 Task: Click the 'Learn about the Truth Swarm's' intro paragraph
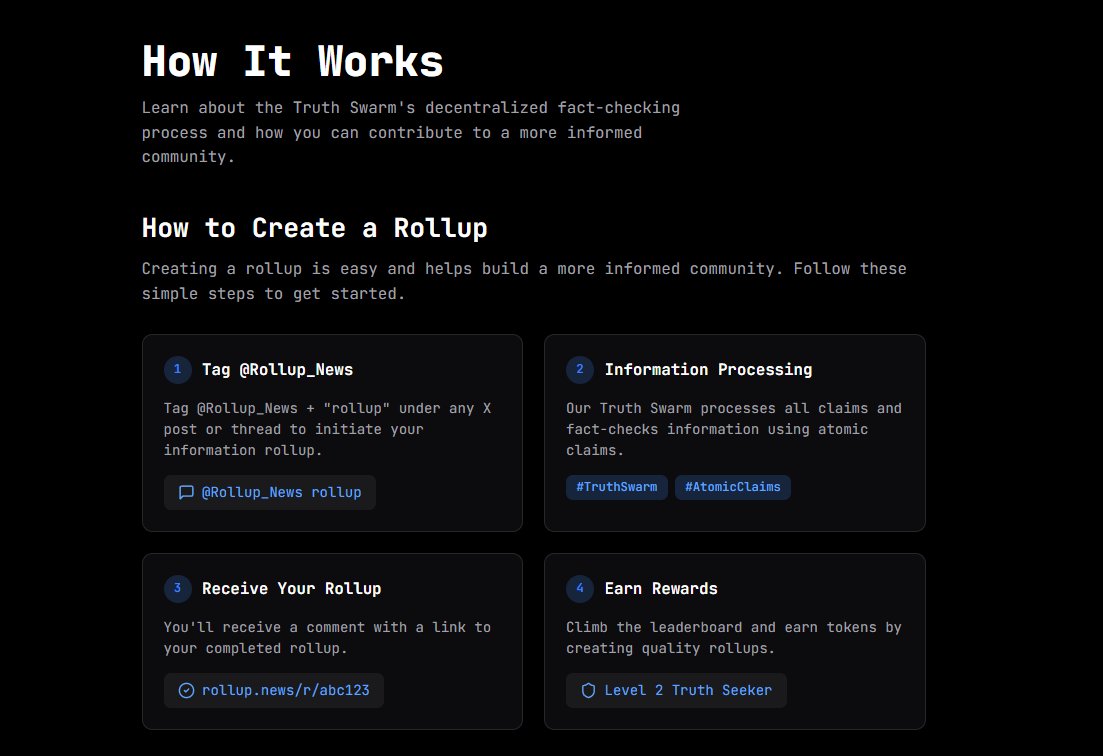click(411, 132)
